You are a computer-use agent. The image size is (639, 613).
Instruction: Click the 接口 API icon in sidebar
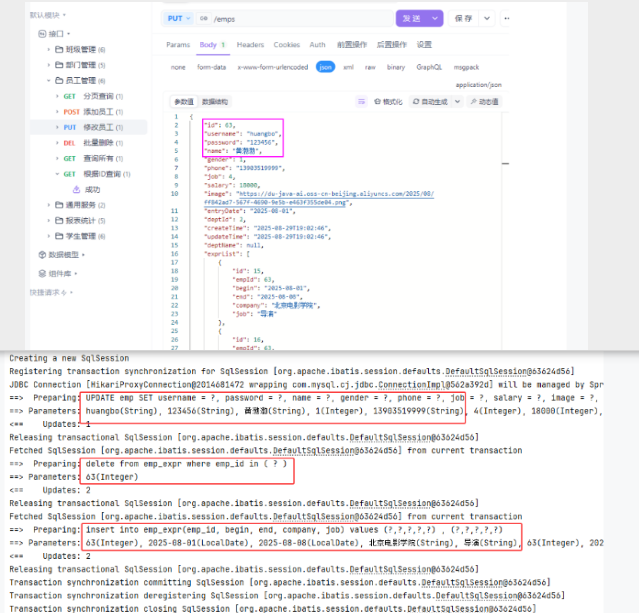click(41, 33)
